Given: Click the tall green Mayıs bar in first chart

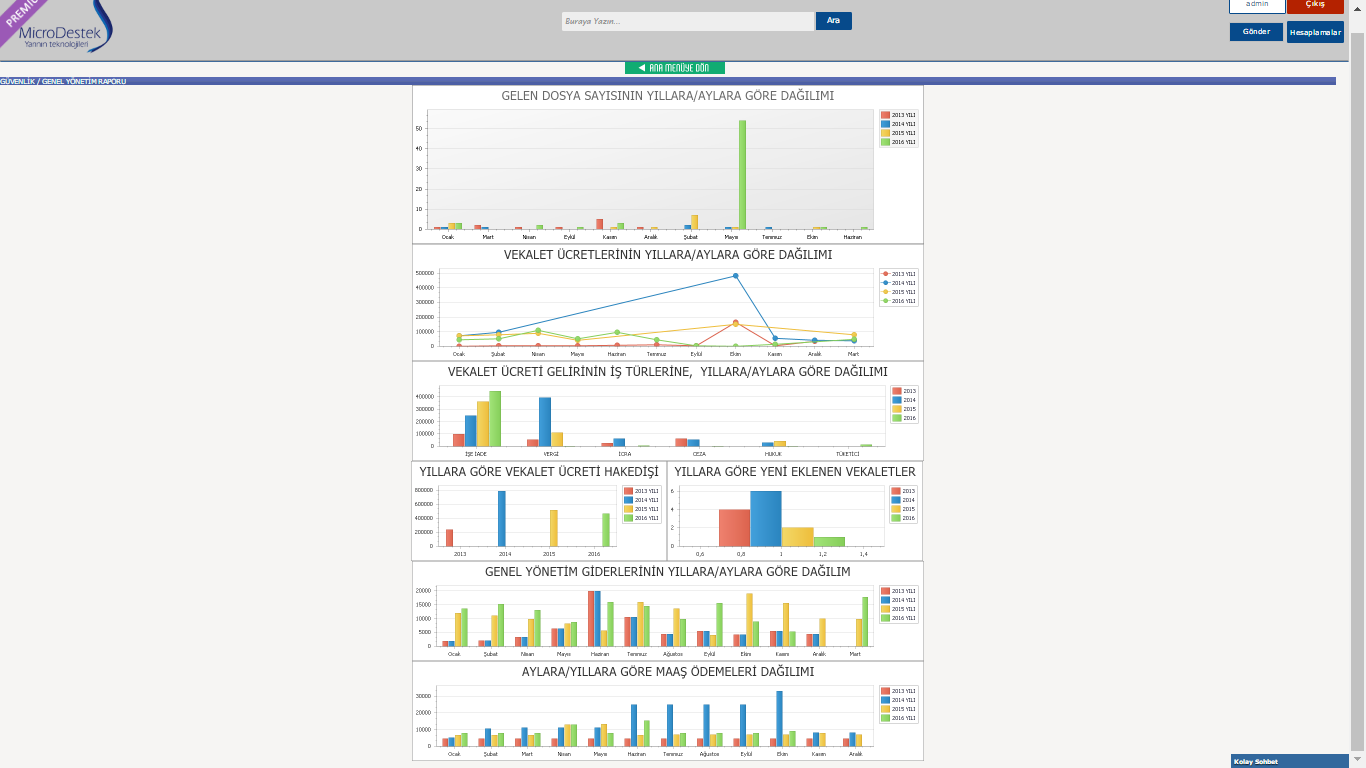Looking at the screenshot, I should coord(742,174).
